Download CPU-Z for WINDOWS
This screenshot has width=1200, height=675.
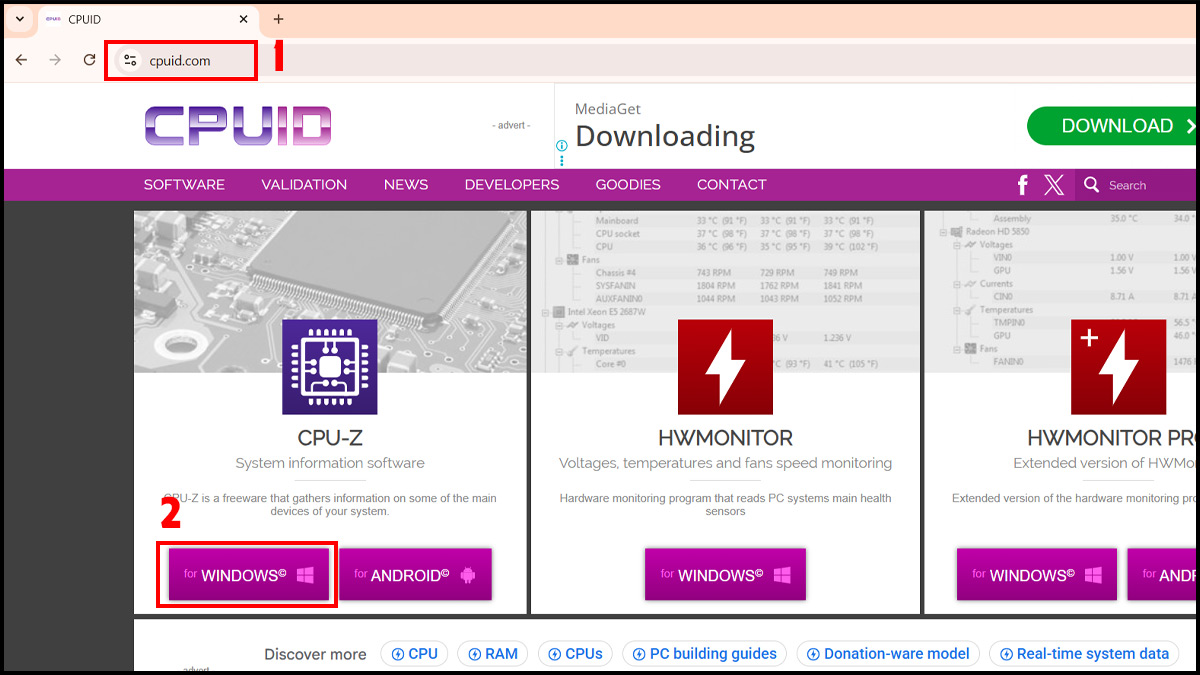click(x=249, y=575)
